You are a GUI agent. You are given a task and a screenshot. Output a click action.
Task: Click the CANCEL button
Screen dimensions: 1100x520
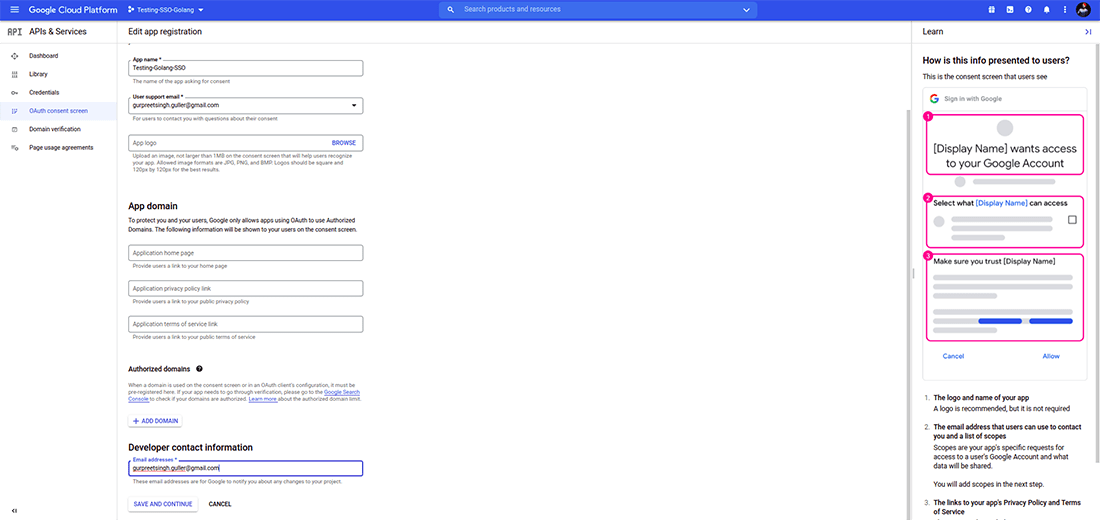click(220, 504)
